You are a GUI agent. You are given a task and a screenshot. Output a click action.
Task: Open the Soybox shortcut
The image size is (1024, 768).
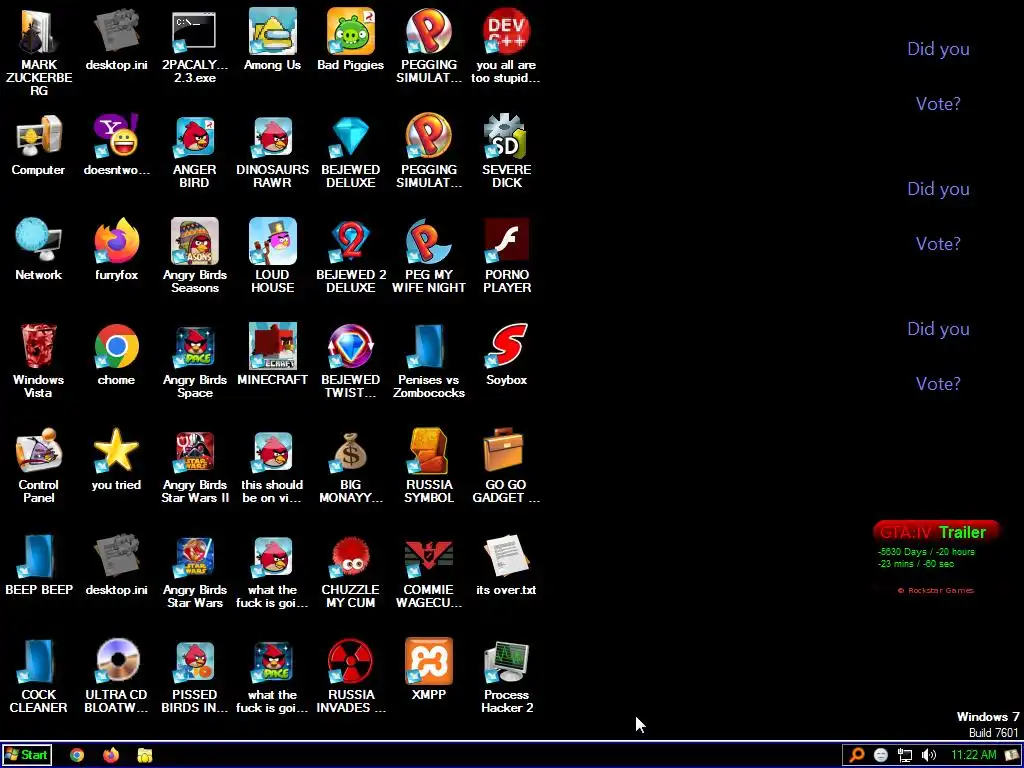(506, 347)
